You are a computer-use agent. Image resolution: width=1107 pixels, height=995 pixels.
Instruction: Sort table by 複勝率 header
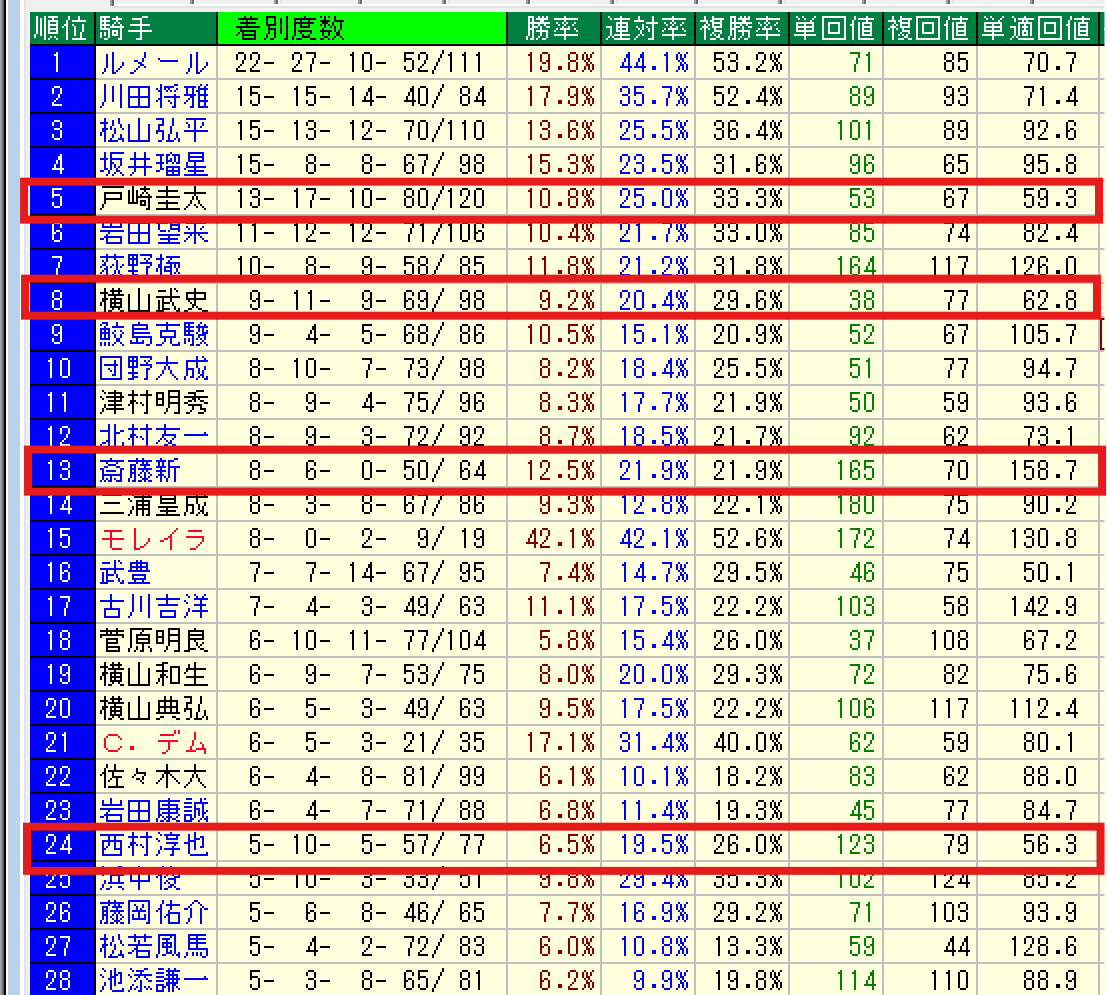click(741, 28)
